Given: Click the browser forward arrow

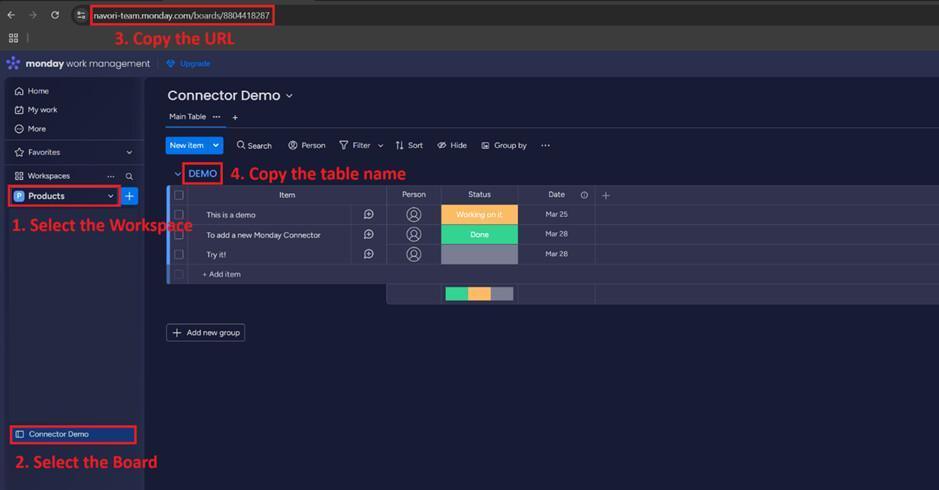Looking at the screenshot, I should 33,15.
